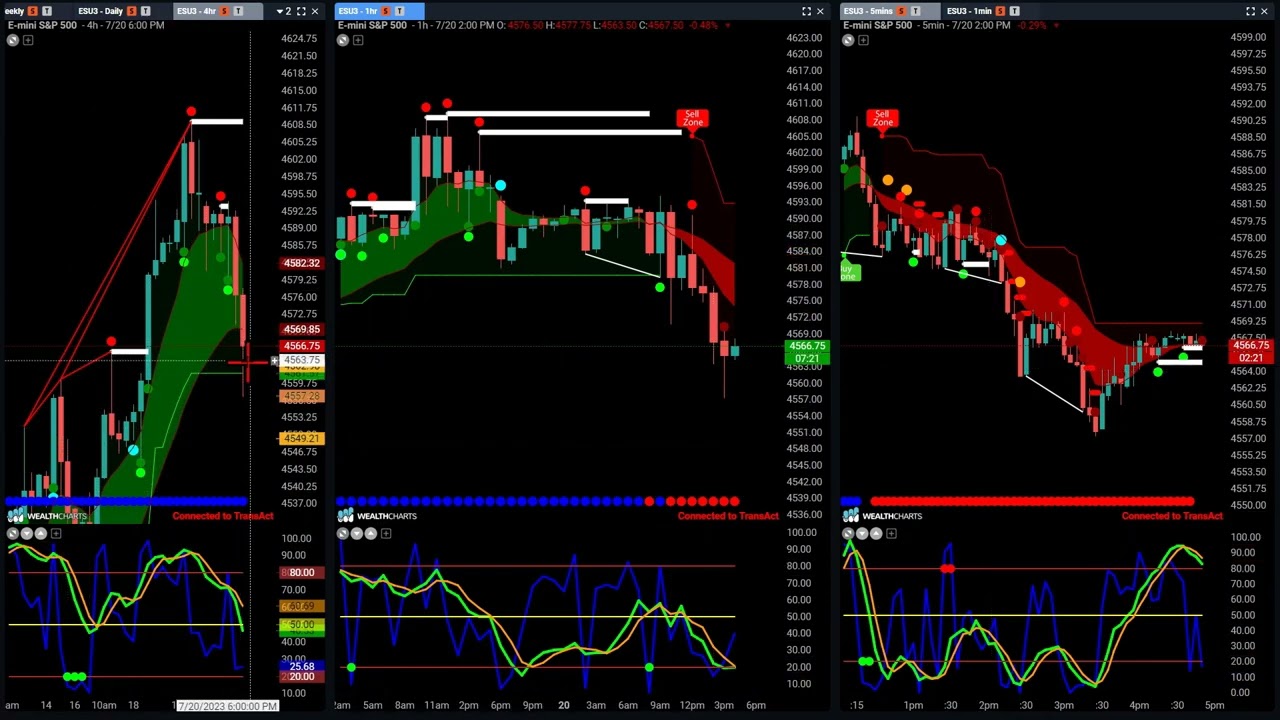
Task: Click the orange S badge on 1min tab
Action: (999, 11)
